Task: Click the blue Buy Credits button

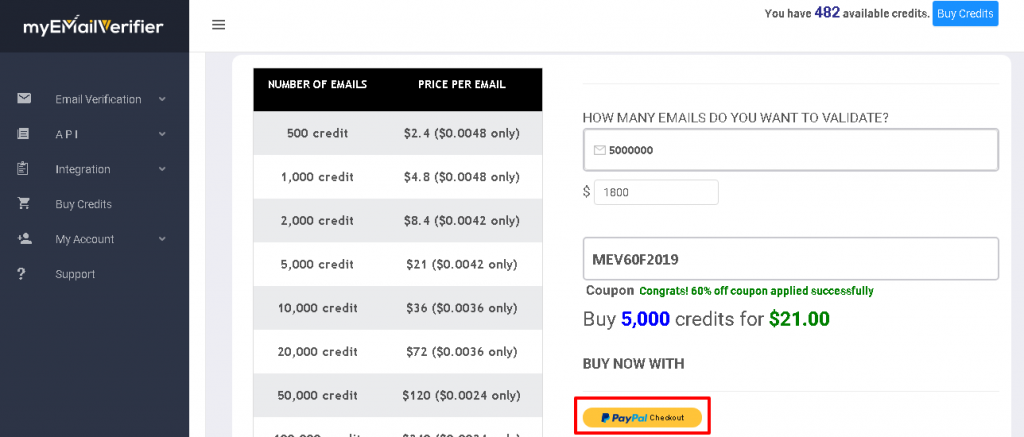Action: click(x=965, y=14)
